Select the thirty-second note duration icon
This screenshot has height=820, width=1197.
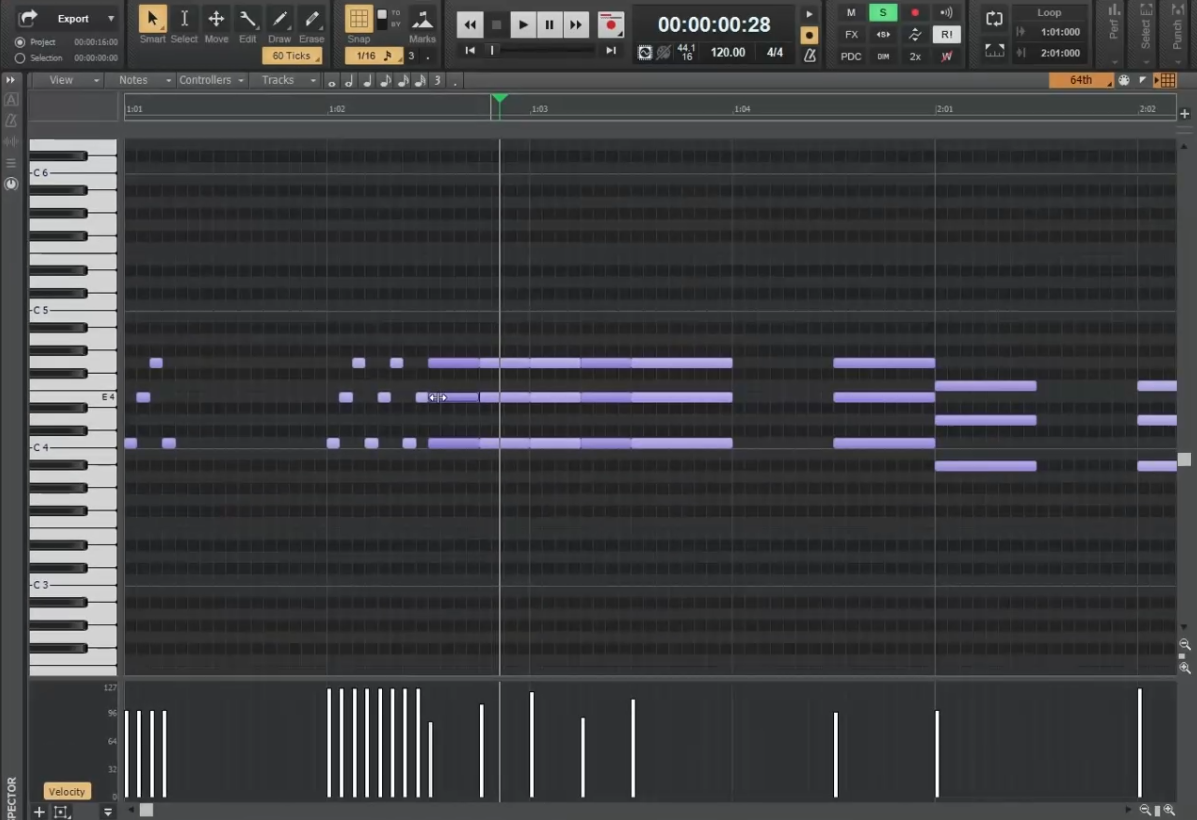pyautogui.click(x=420, y=80)
